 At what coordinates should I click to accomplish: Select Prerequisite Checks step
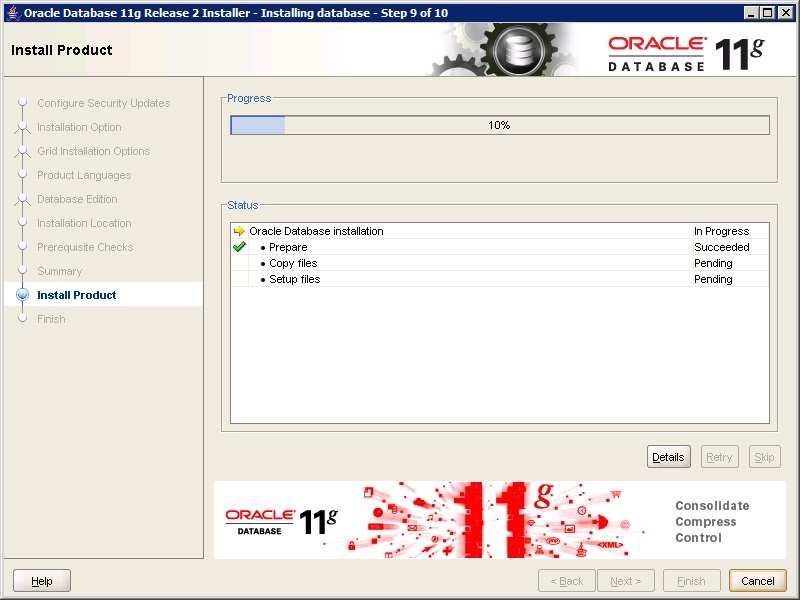pos(85,247)
